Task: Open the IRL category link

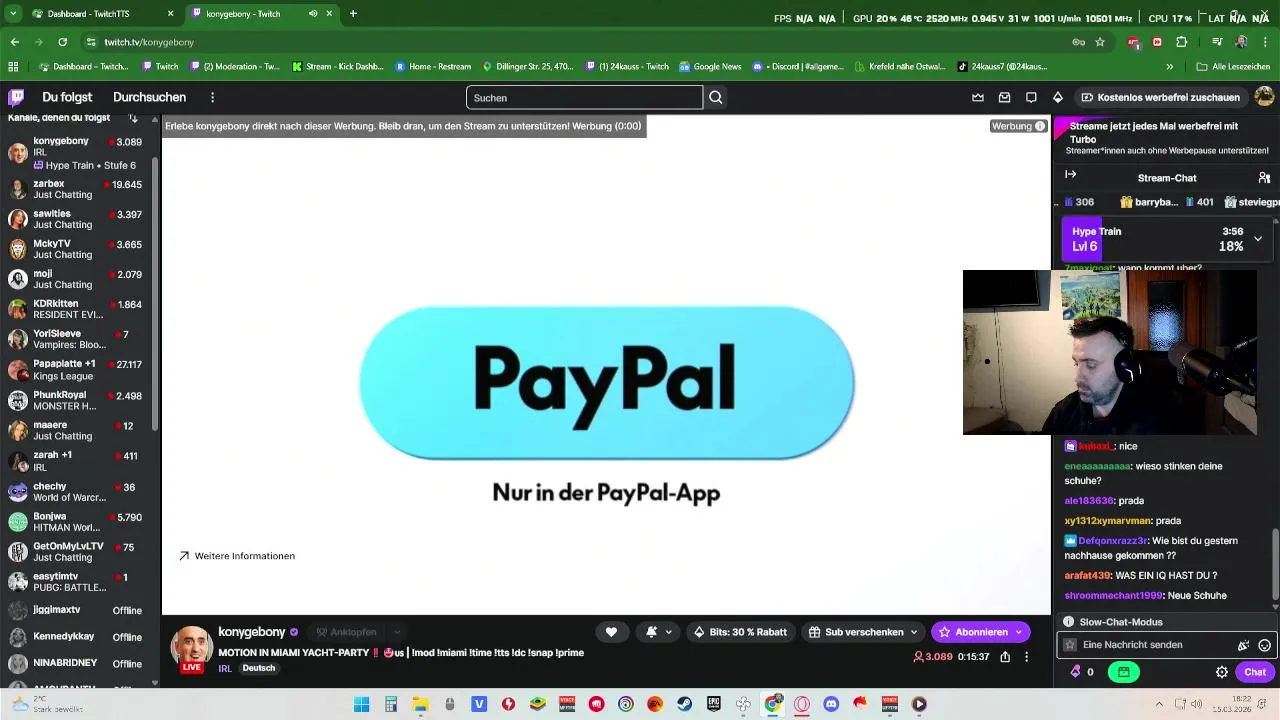Action: 225,668
